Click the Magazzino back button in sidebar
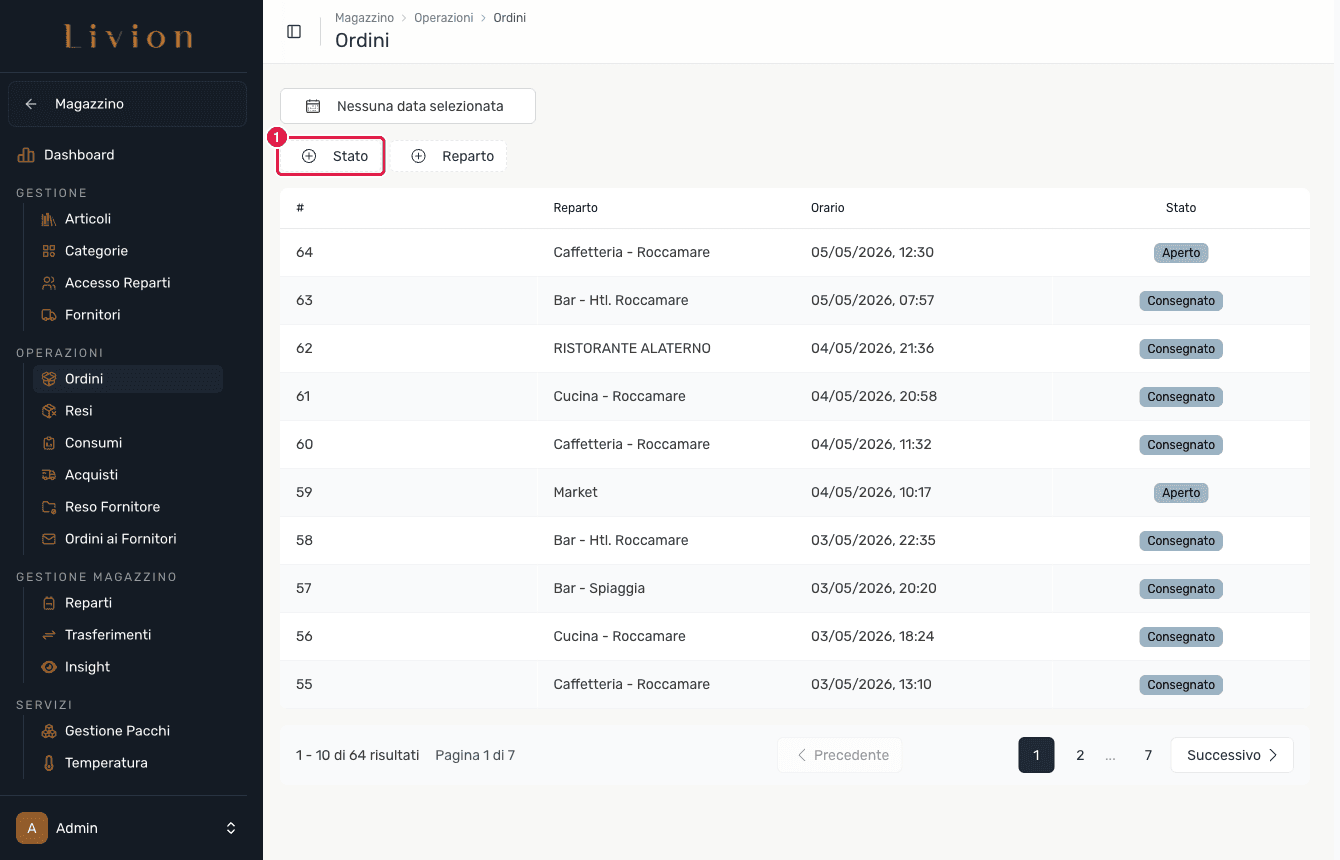Screen dimensions: 1340x860 [x=127, y=104]
